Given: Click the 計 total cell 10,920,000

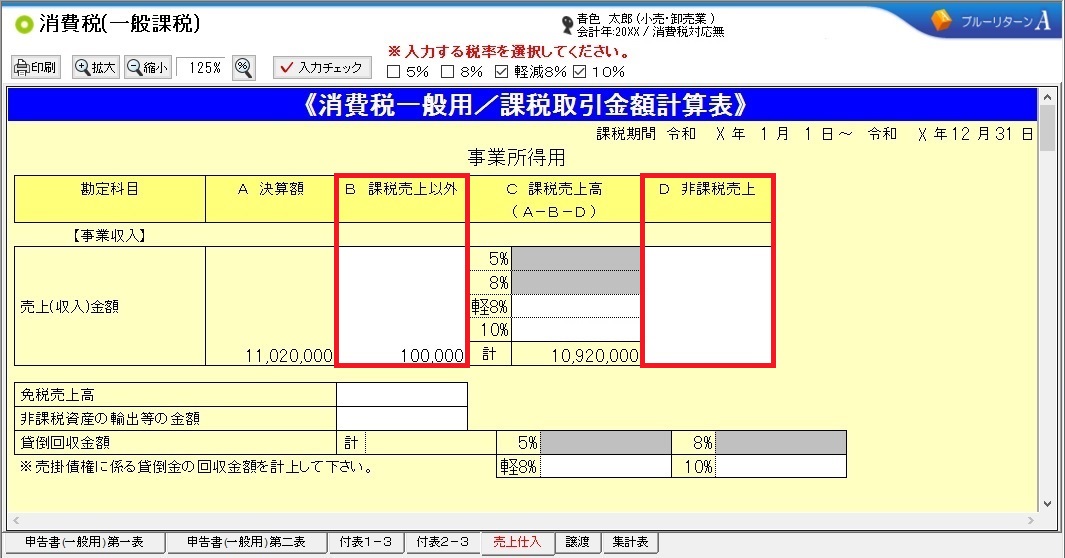Looking at the screenshot, I should pyautogui.click(x=575, y=354).
